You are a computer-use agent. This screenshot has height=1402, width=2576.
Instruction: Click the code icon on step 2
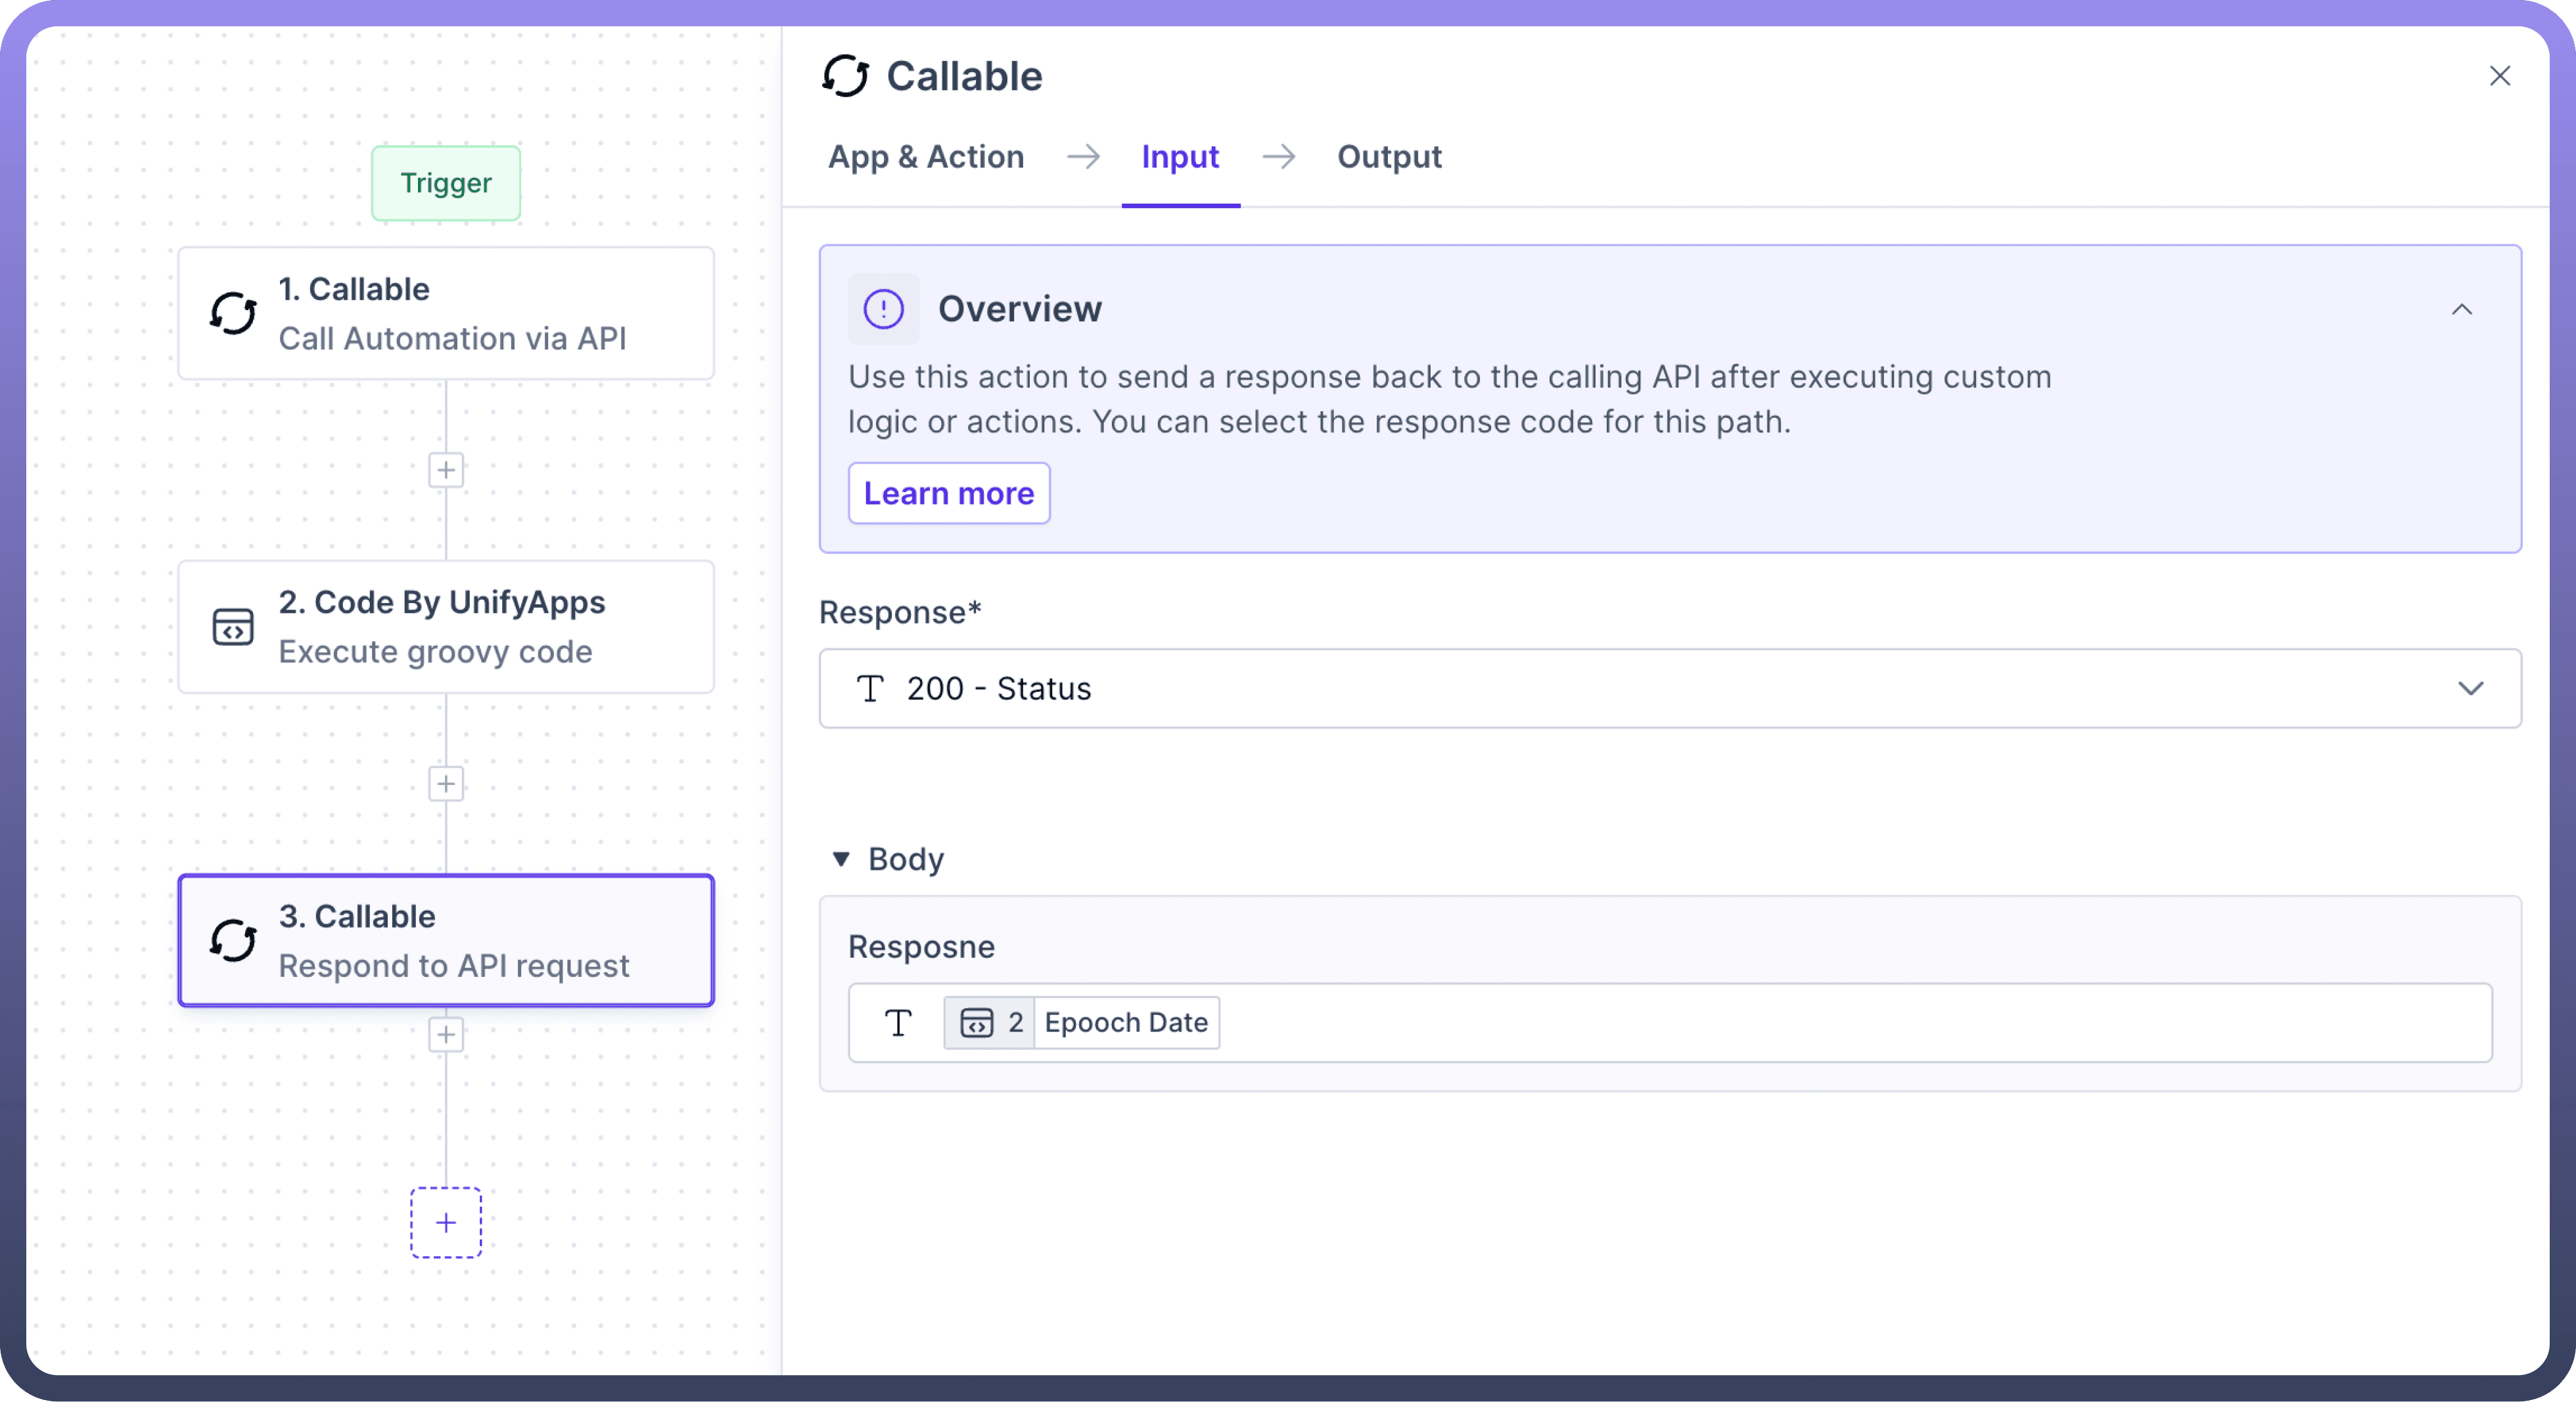(233, 627)
